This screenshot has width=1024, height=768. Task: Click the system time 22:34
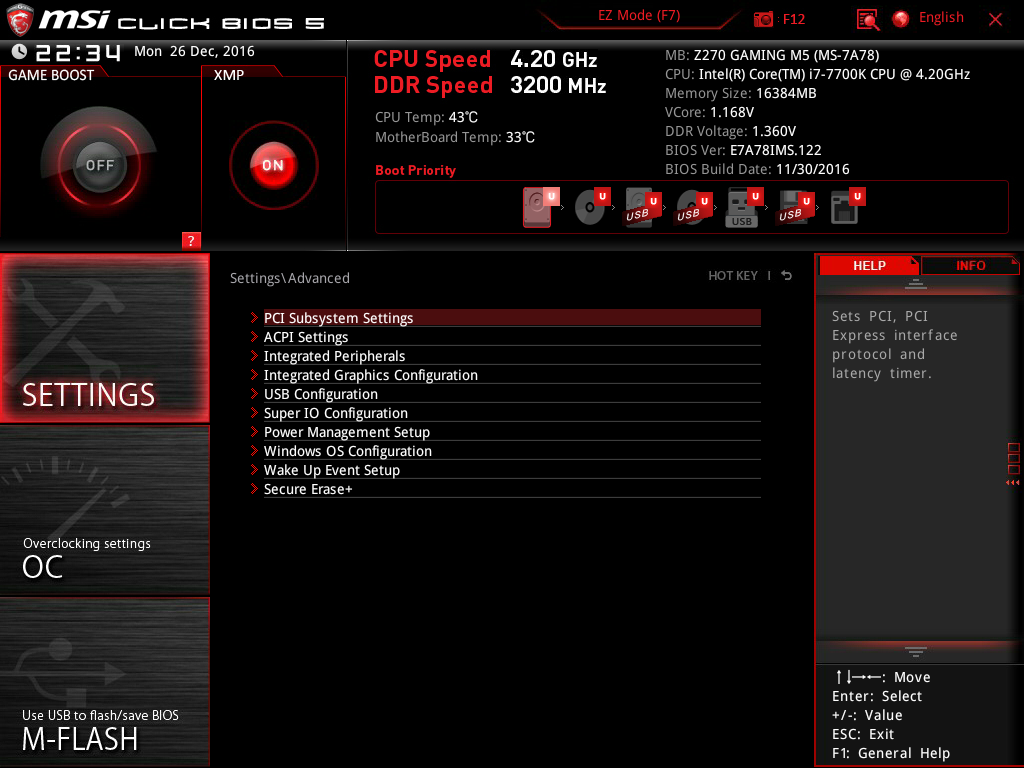point(78,52)
